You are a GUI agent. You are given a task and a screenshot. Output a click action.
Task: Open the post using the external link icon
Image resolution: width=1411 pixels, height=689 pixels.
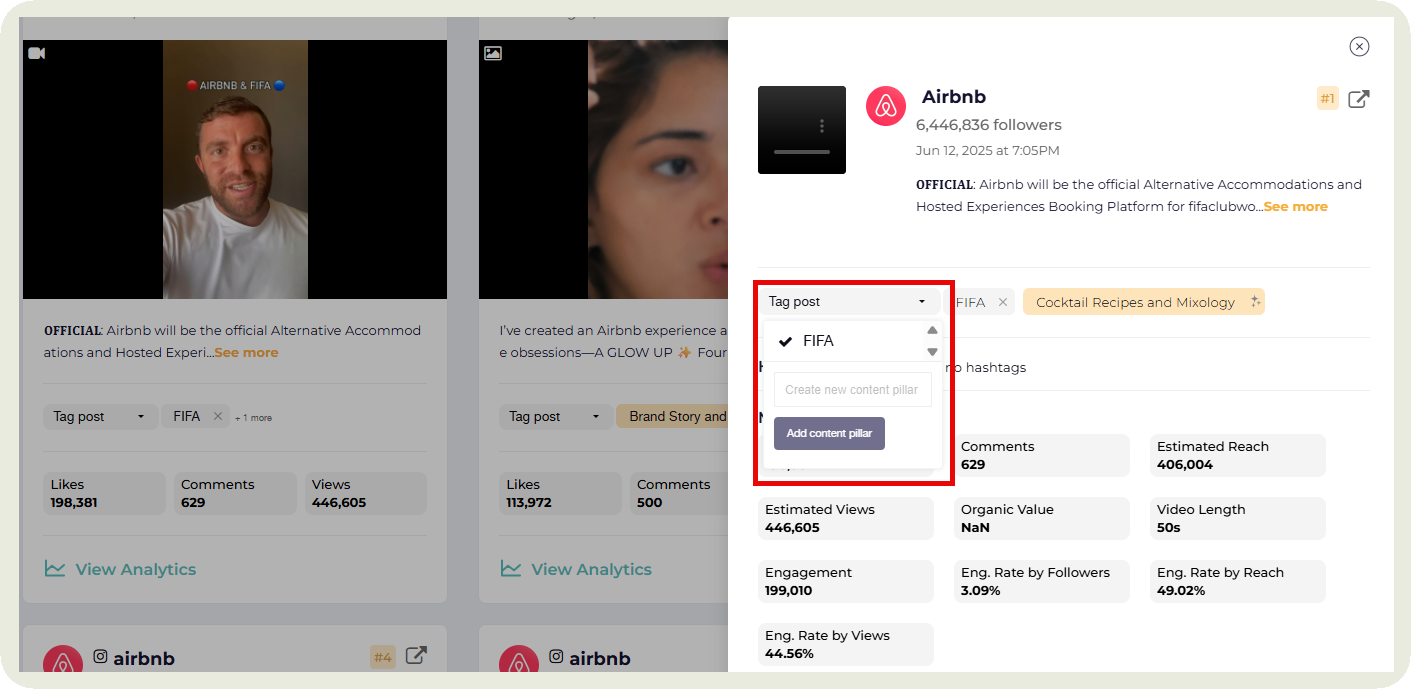click(x=1359, y=98)
